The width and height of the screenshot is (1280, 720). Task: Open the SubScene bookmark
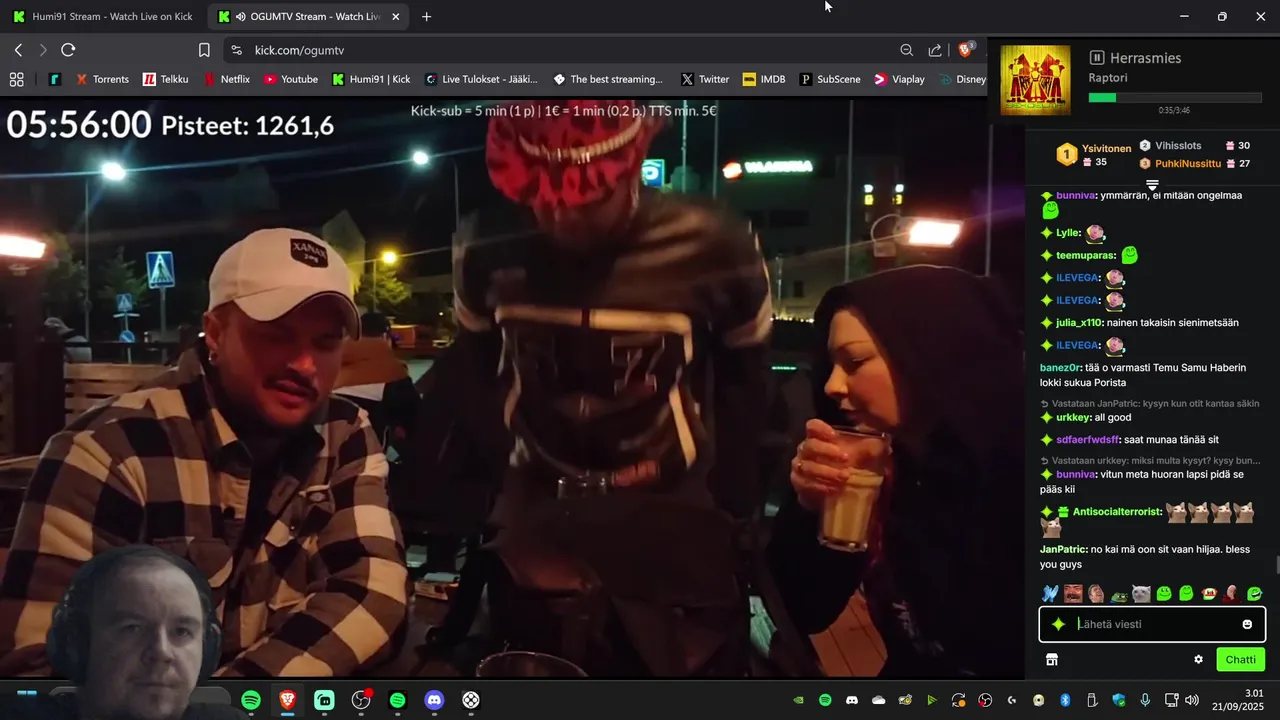[x=830, y=79]
